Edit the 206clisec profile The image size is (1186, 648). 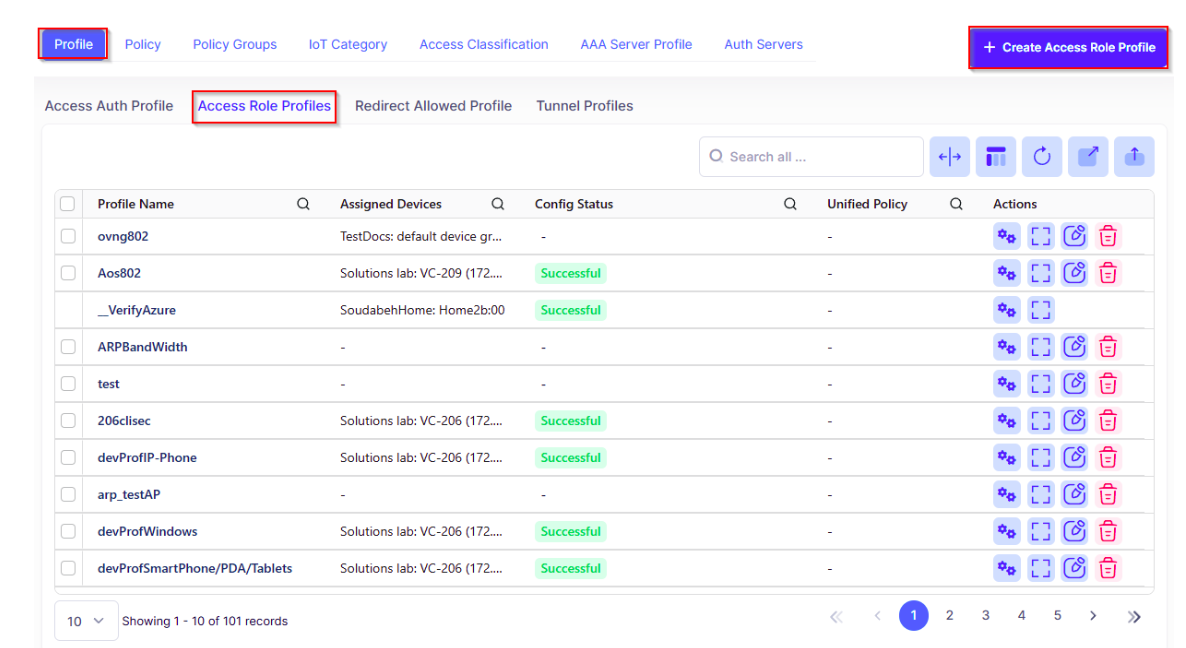pos(1074,420)
